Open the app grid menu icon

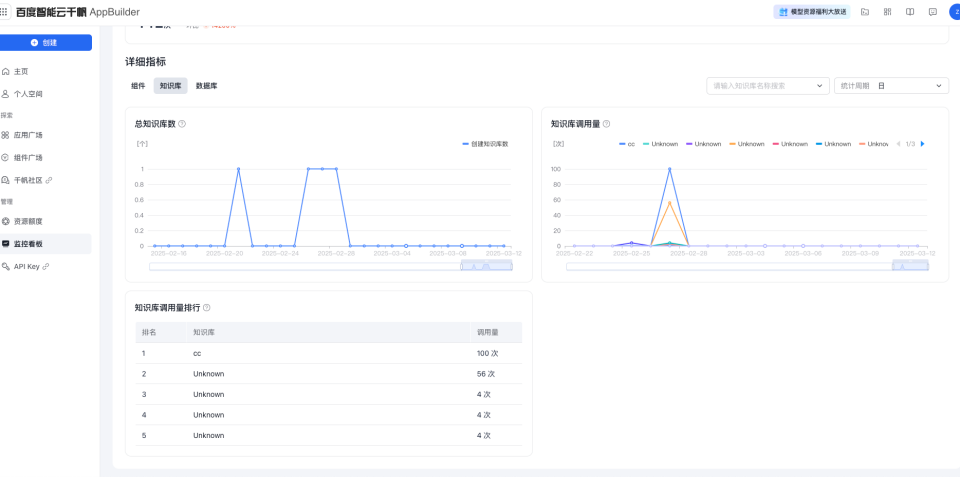point(4,12)
